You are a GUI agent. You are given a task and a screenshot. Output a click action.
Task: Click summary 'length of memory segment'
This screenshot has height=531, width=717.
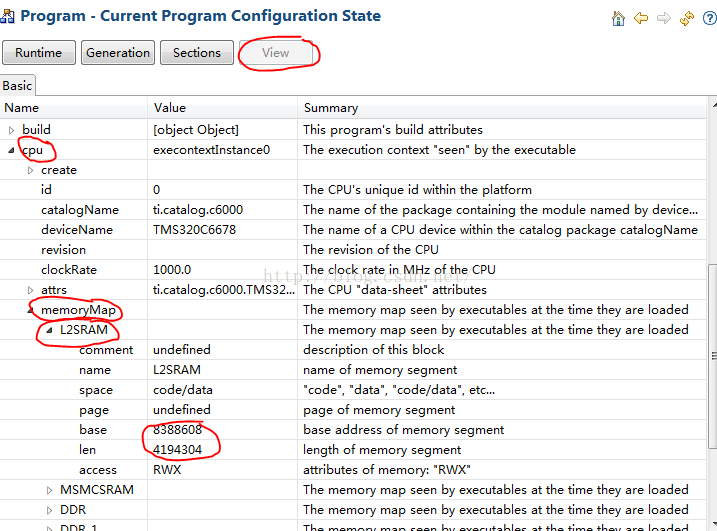(382, 450)
